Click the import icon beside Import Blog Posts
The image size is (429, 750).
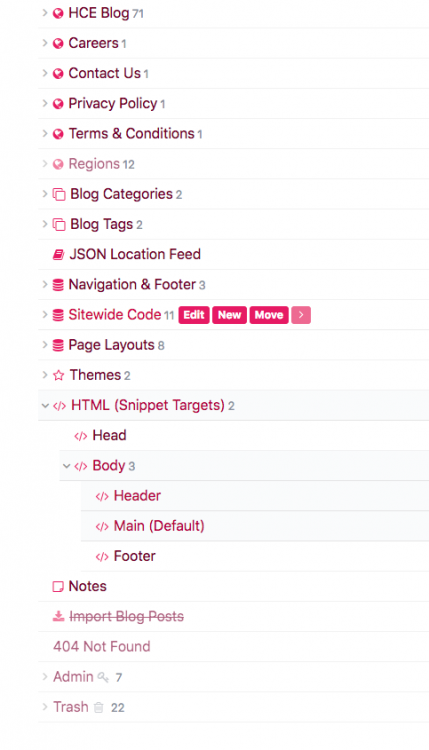coord(58,616)
